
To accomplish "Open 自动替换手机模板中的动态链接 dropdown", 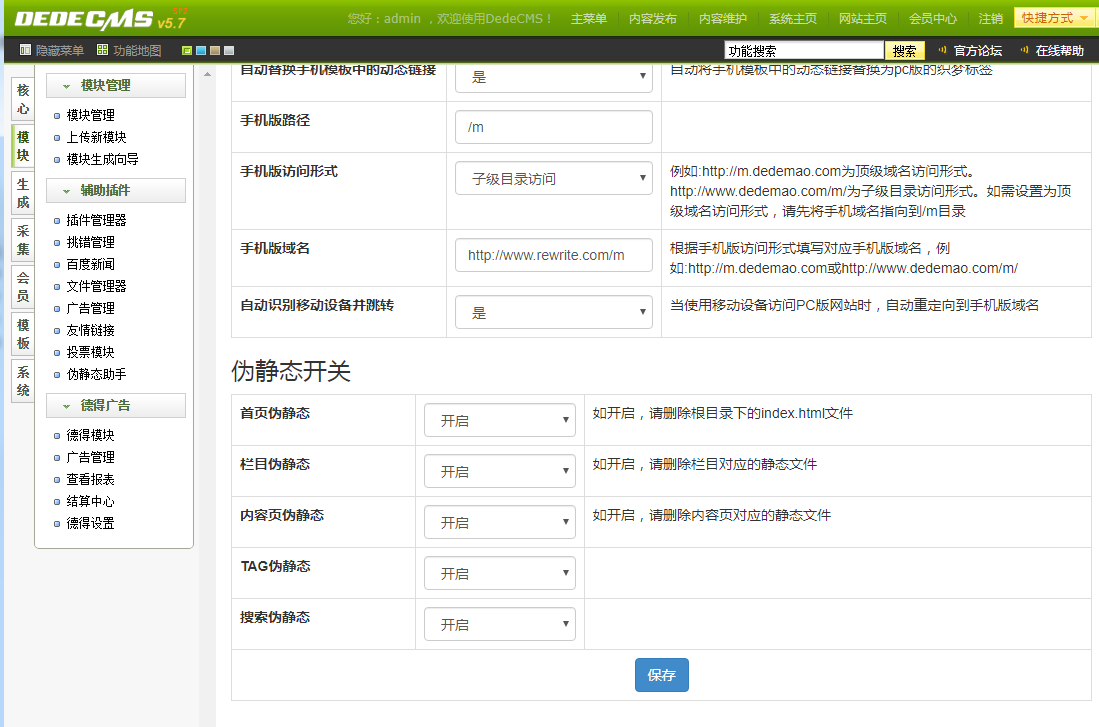I will [x=554, y=77].
